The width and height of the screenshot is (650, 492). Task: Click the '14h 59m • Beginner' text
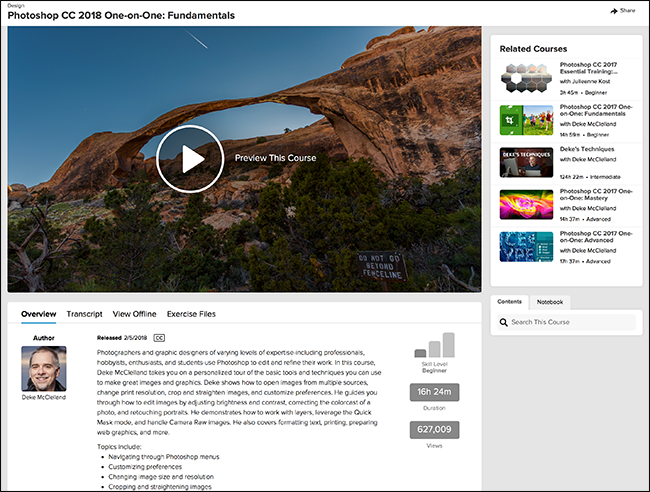(585, 135)
